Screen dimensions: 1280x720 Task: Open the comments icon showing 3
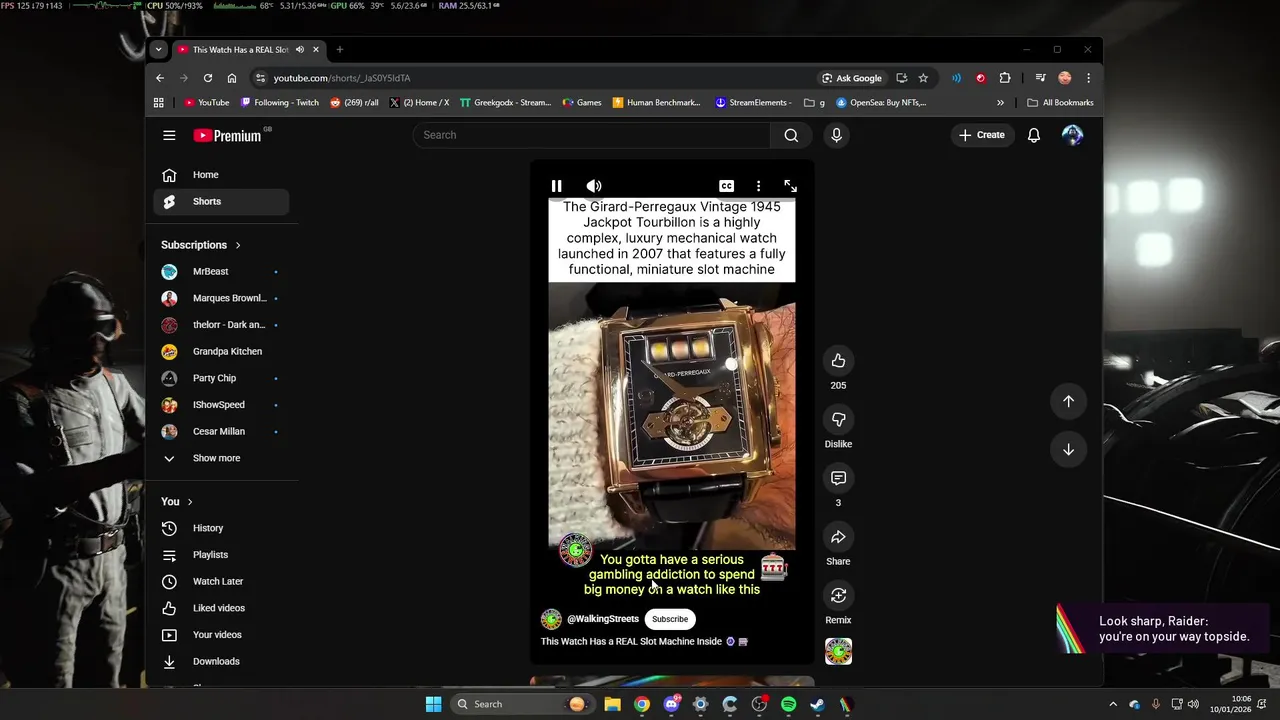point(838,479)
